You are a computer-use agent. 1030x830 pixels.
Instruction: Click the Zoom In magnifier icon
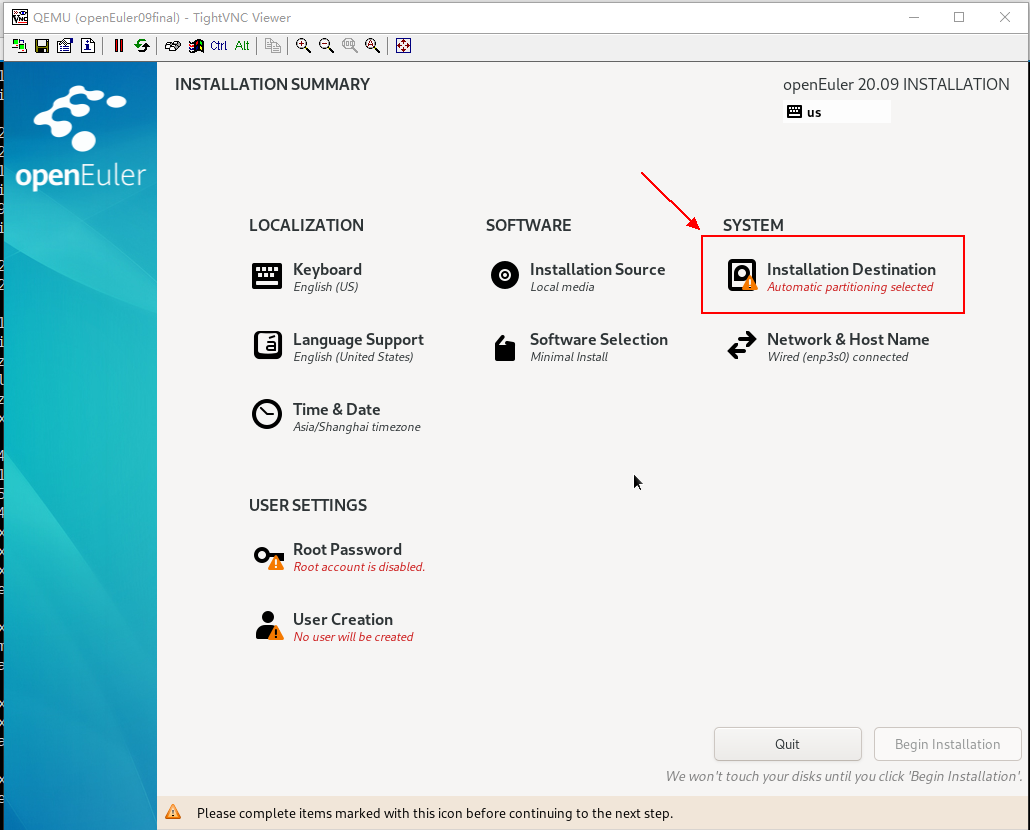click(x=303, y=46)
